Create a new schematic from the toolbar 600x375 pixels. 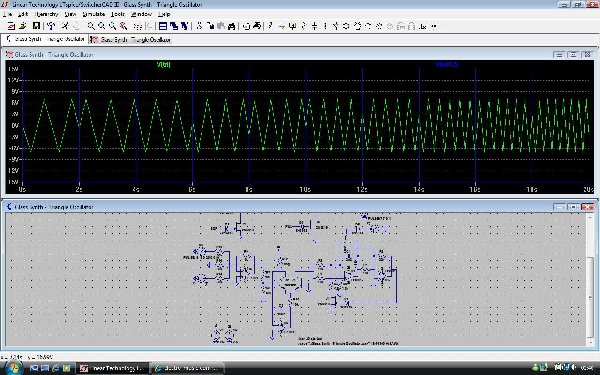point(11,26)
